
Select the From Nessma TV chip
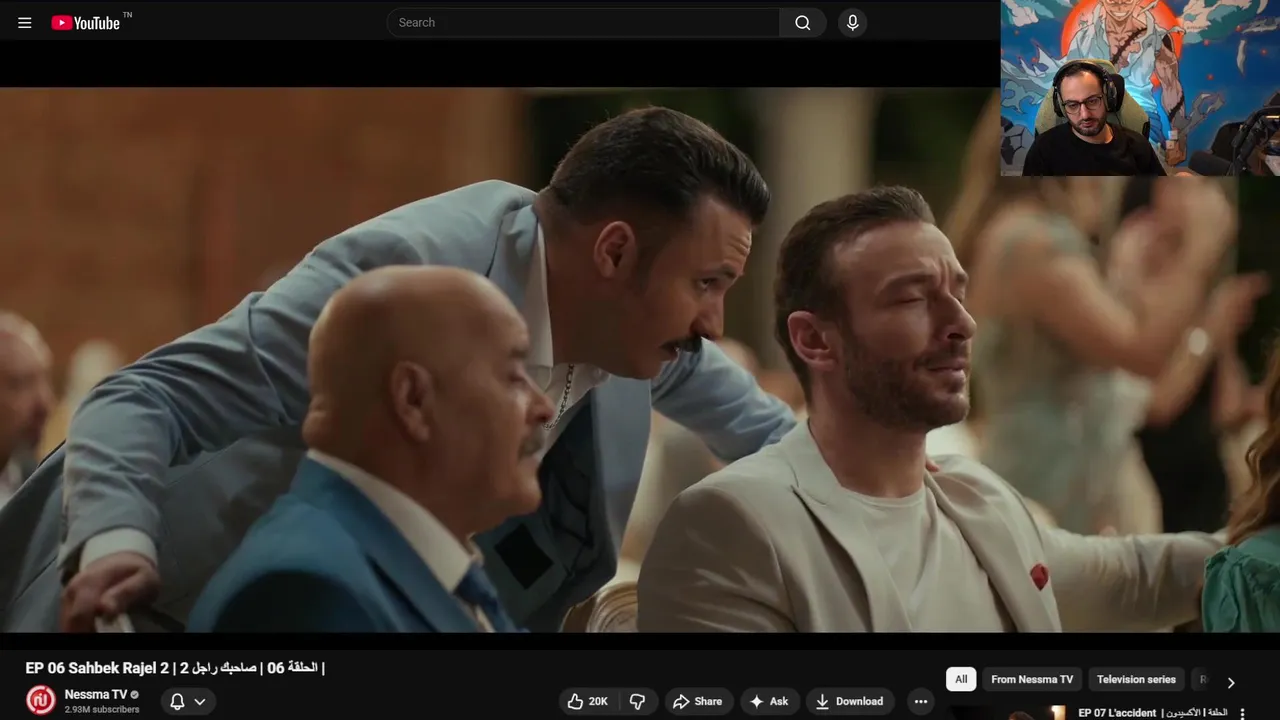1032,680
